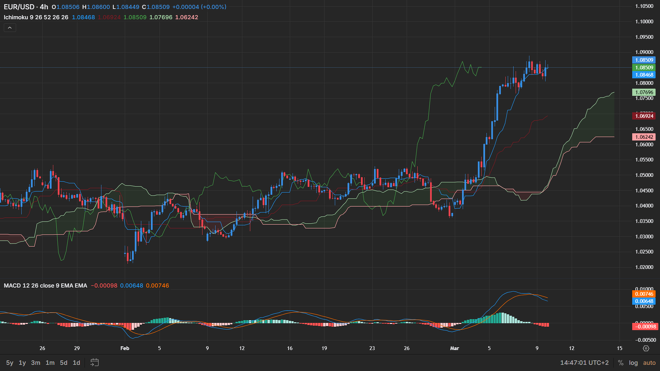660x371 pixels.
Task: Click the 1.07696 price axis label
Action: pos(644,92)
